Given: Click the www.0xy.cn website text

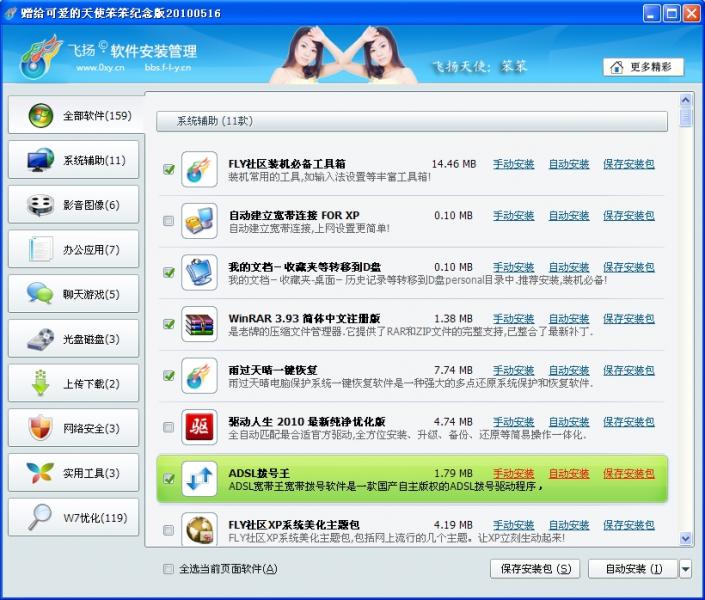Looking at the screenshot, I should tap(100, 68).
